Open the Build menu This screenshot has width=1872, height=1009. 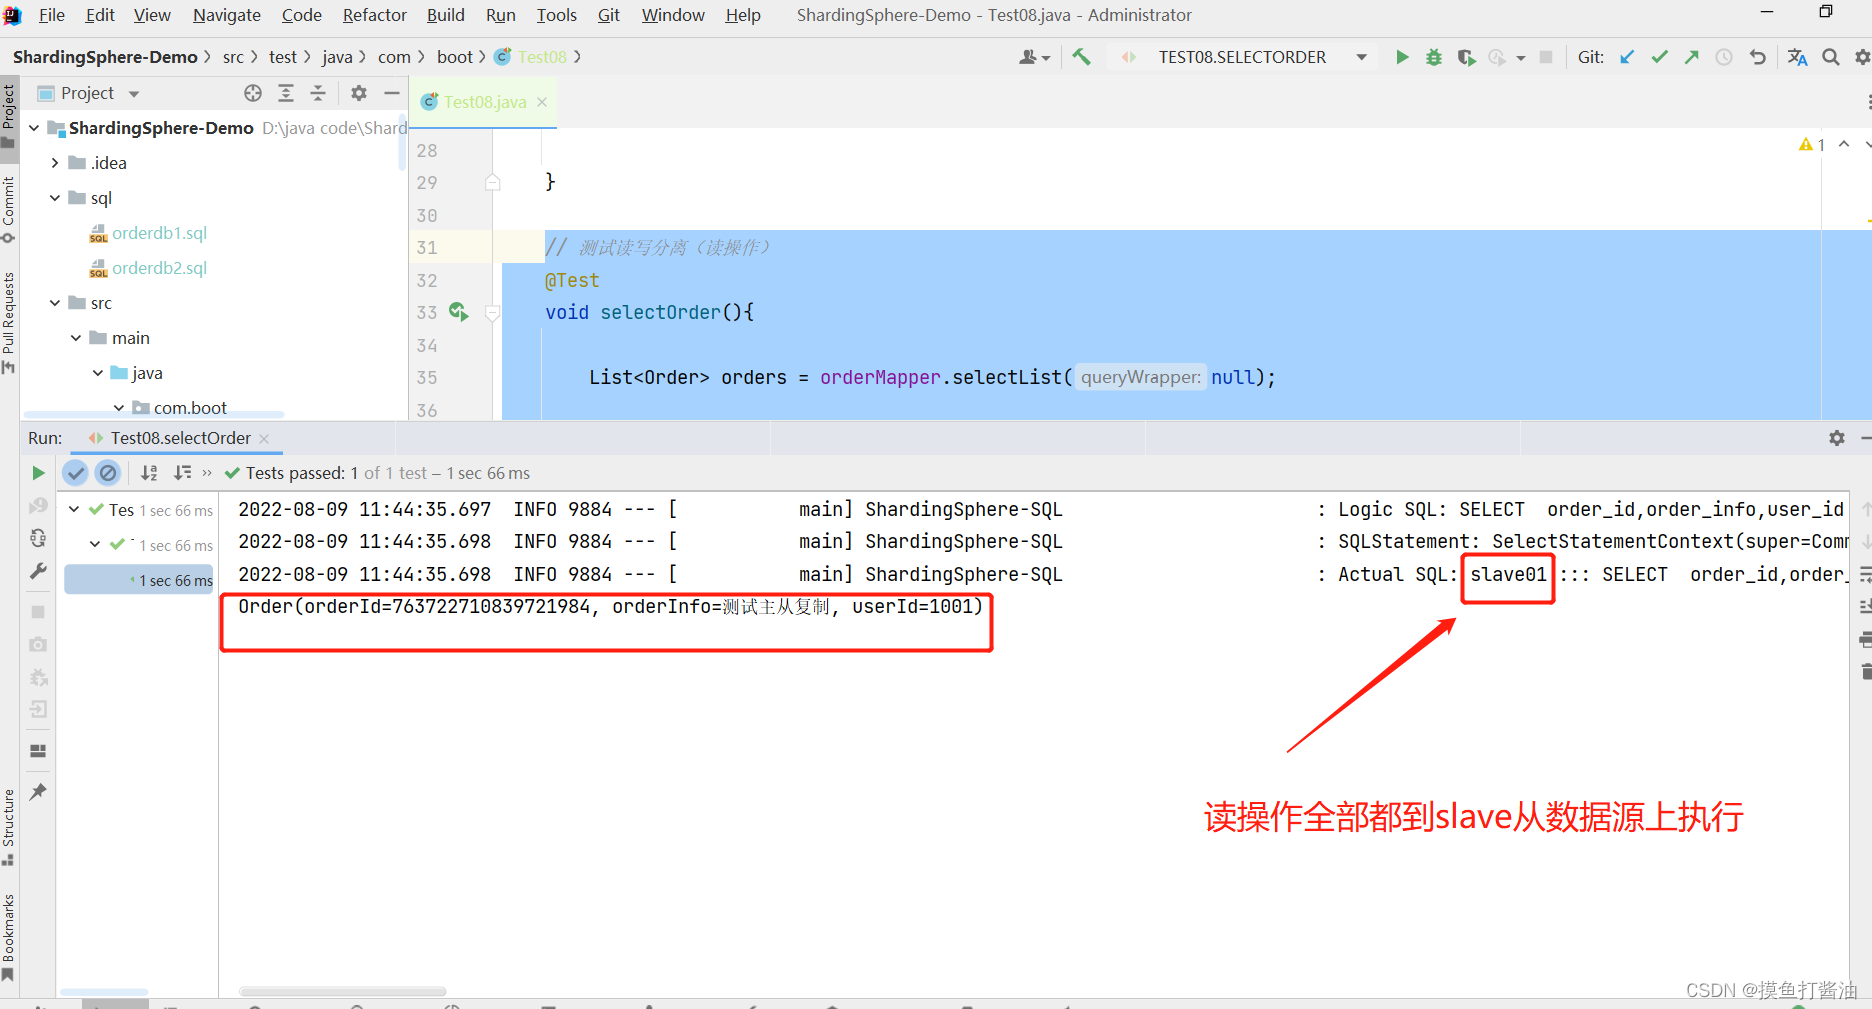(x=445, y=15)
